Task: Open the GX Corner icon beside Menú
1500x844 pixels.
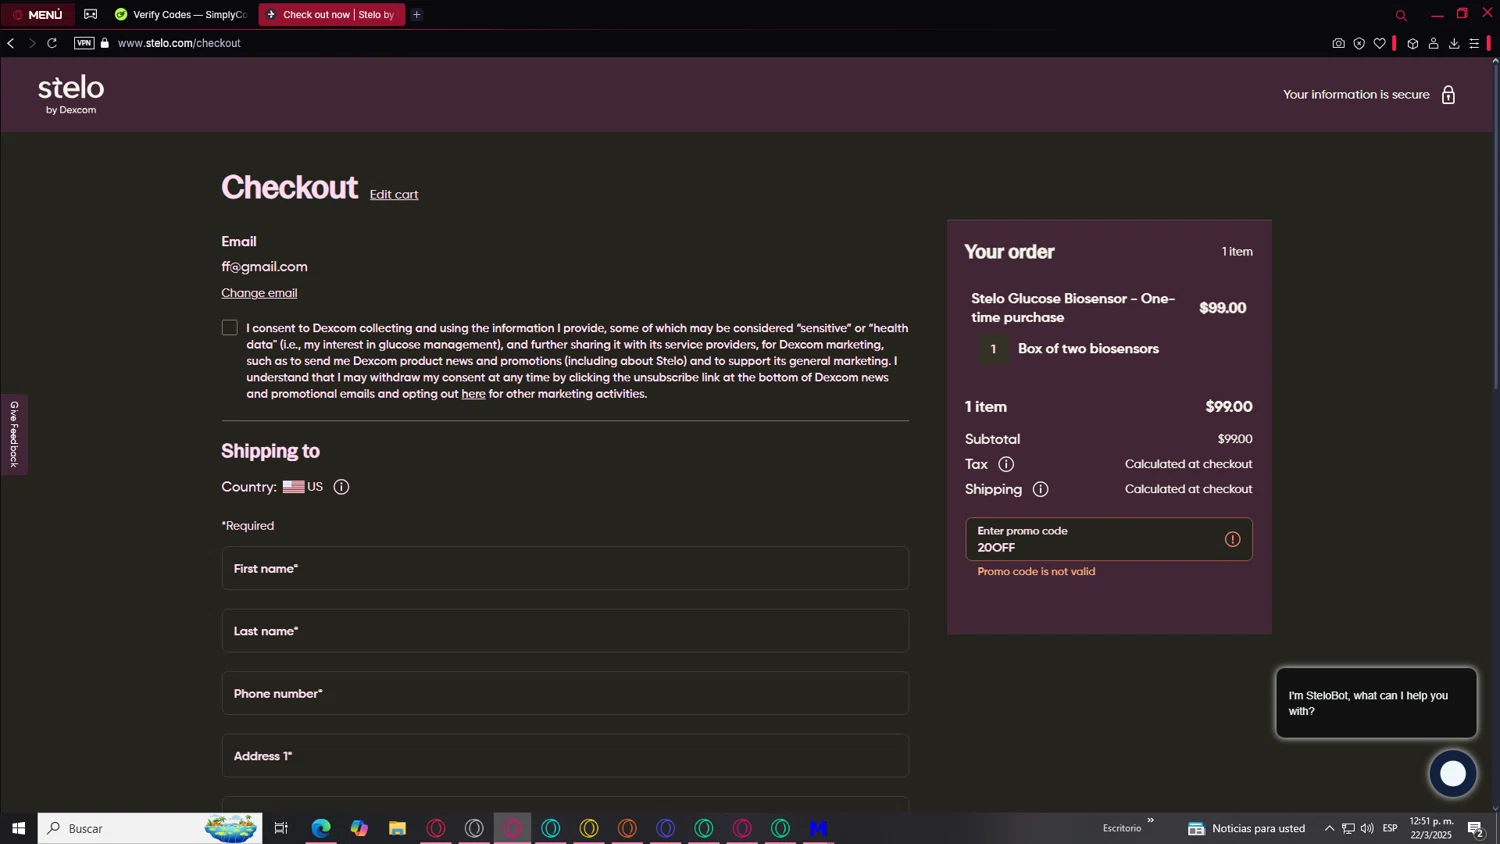Action: coord(91,15)
